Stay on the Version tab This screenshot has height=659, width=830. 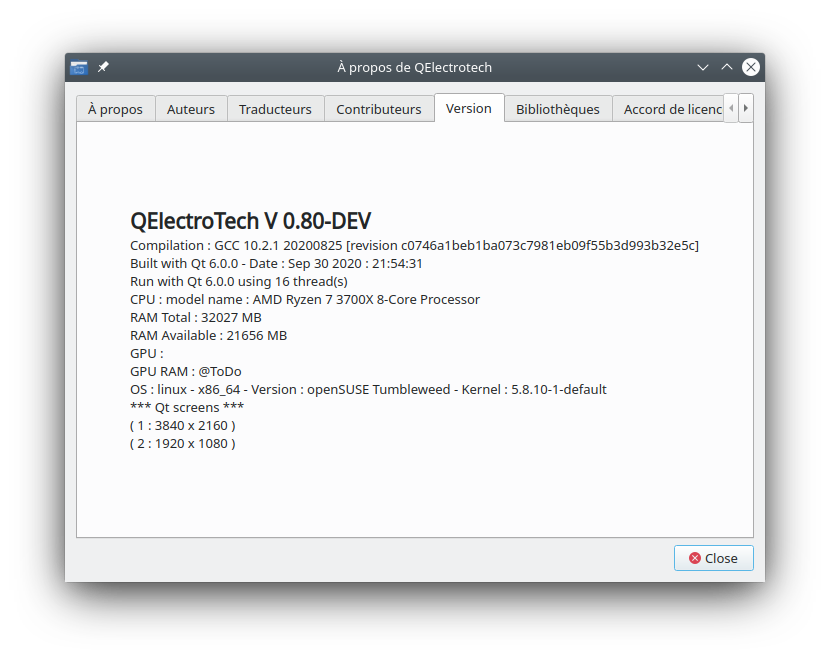click(x=468, y=107)
